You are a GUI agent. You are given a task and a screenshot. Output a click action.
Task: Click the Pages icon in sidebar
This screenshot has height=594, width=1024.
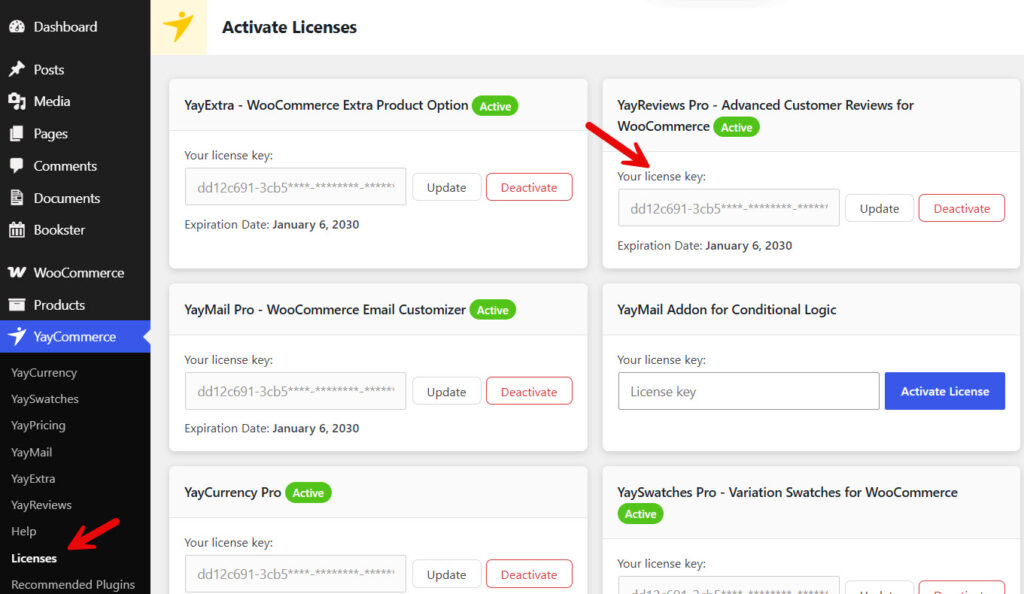click(17, 134)
